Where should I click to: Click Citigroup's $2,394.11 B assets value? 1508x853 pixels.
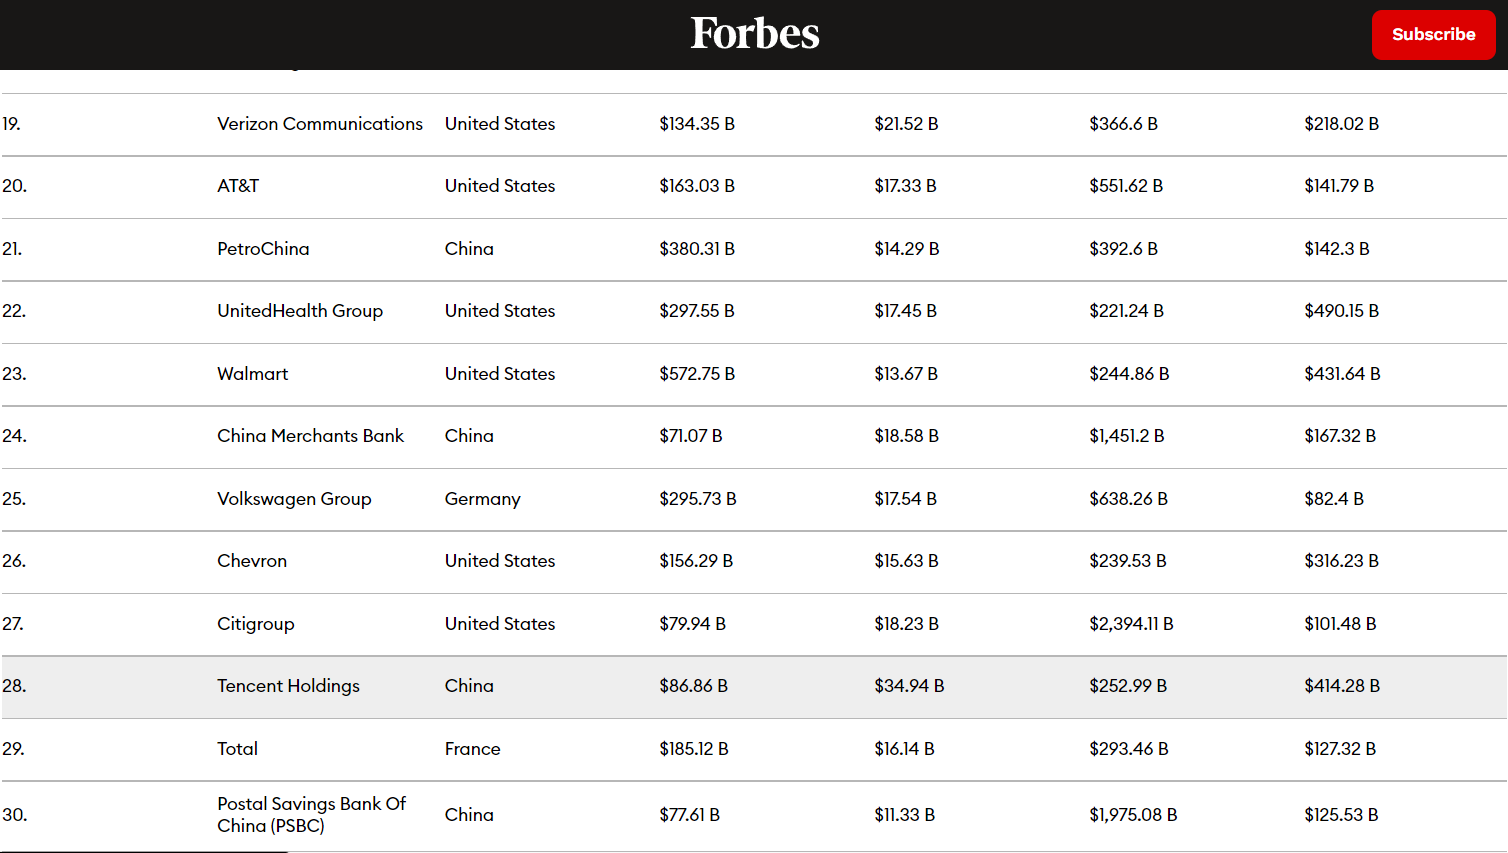(1131, 624)
